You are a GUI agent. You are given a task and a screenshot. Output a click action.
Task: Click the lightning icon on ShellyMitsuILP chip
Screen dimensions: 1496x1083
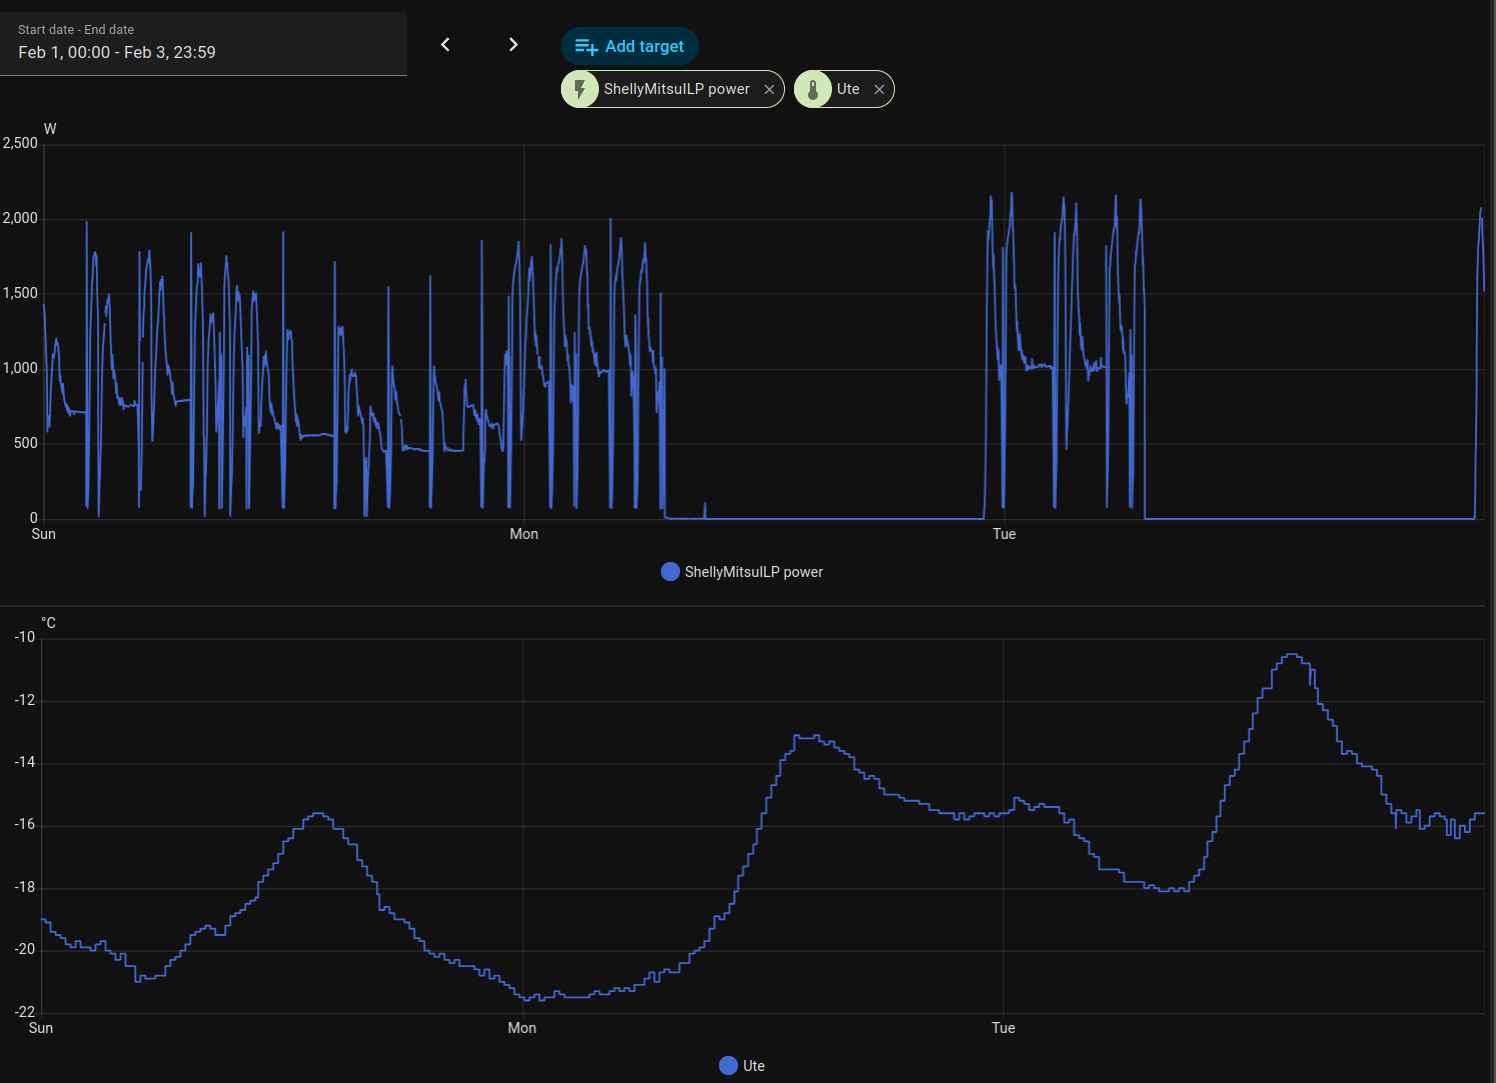580,89
